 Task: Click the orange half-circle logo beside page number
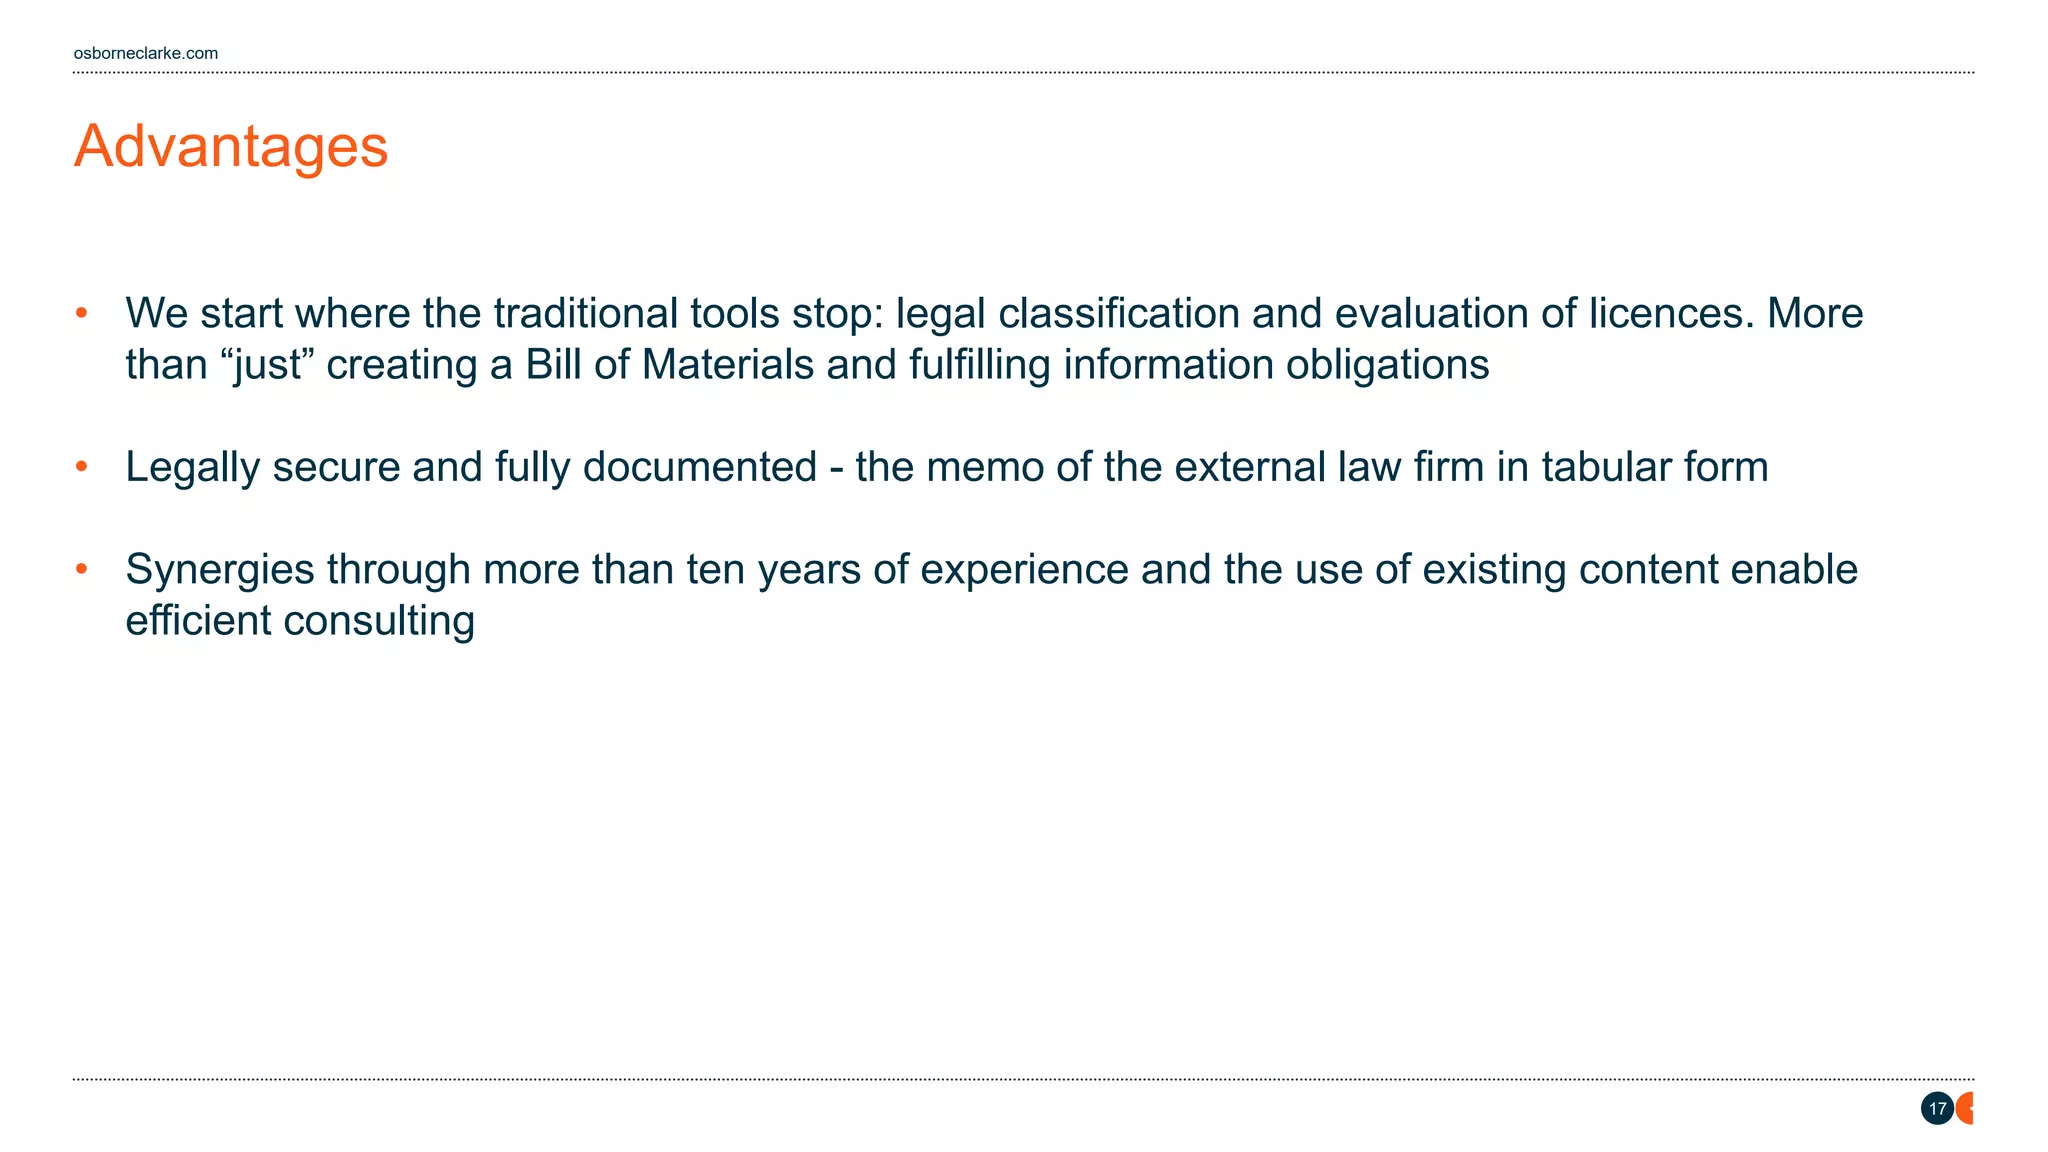click(1966, 1108)
